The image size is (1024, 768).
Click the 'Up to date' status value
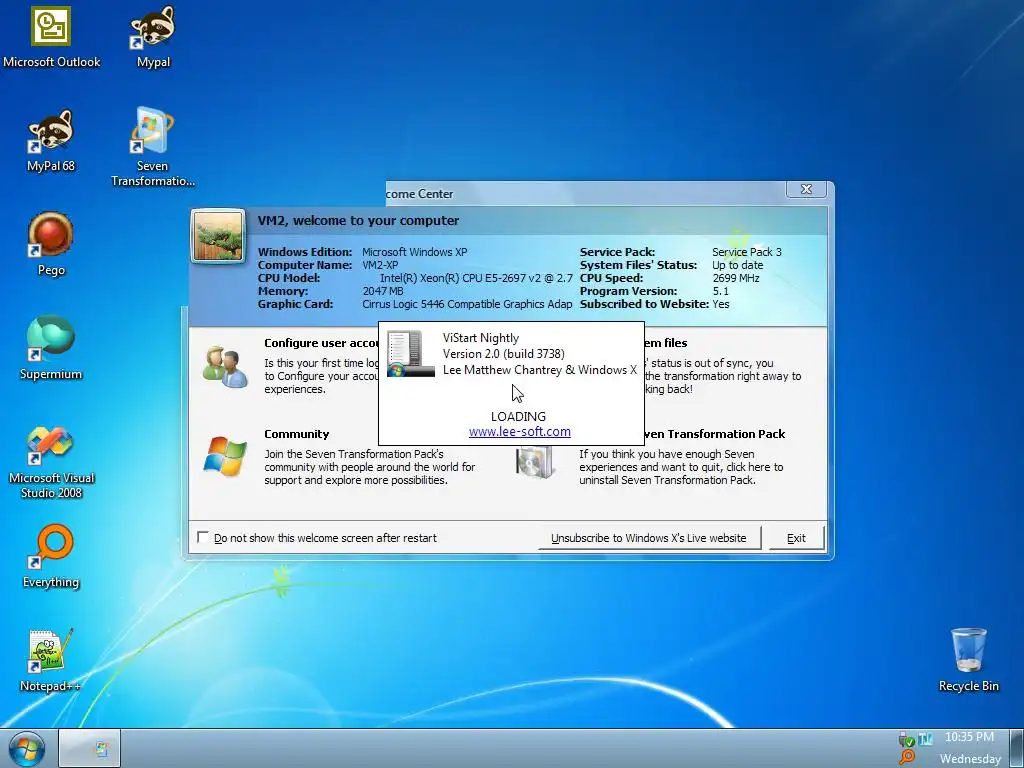pos(737,265)
